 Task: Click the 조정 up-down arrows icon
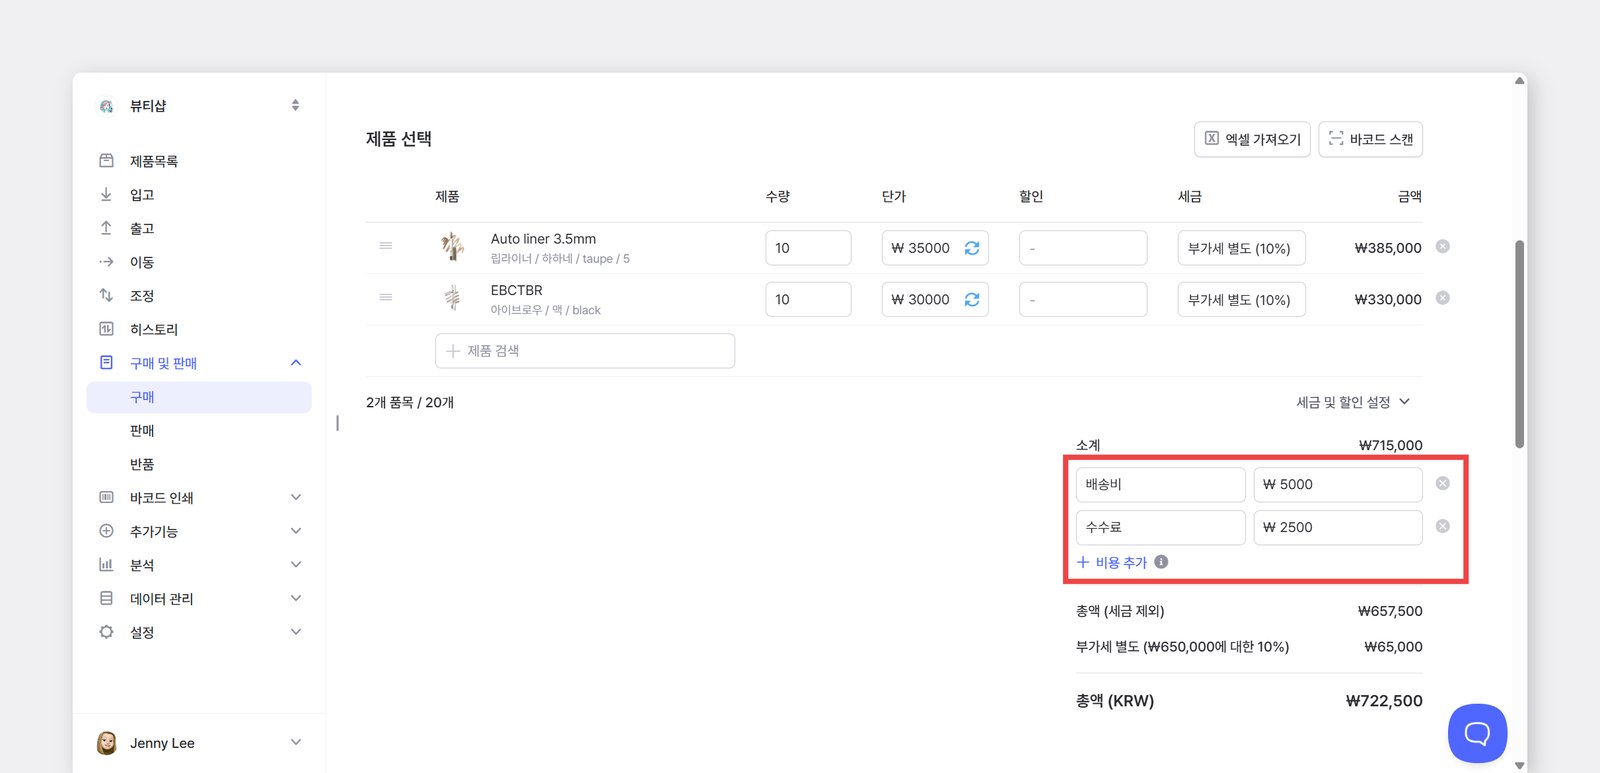(106, 295)
